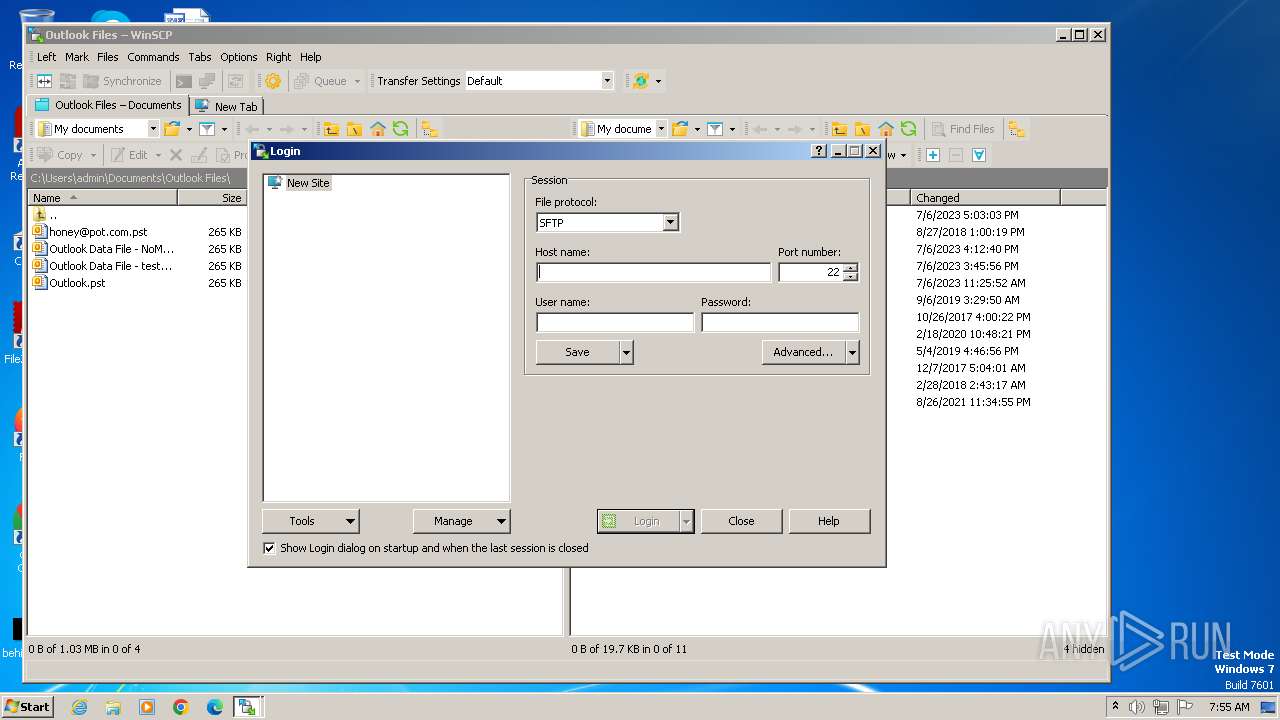Open dropdown arrow next to session globe icon
The image size is (1280, 720).
click(658, 81)
